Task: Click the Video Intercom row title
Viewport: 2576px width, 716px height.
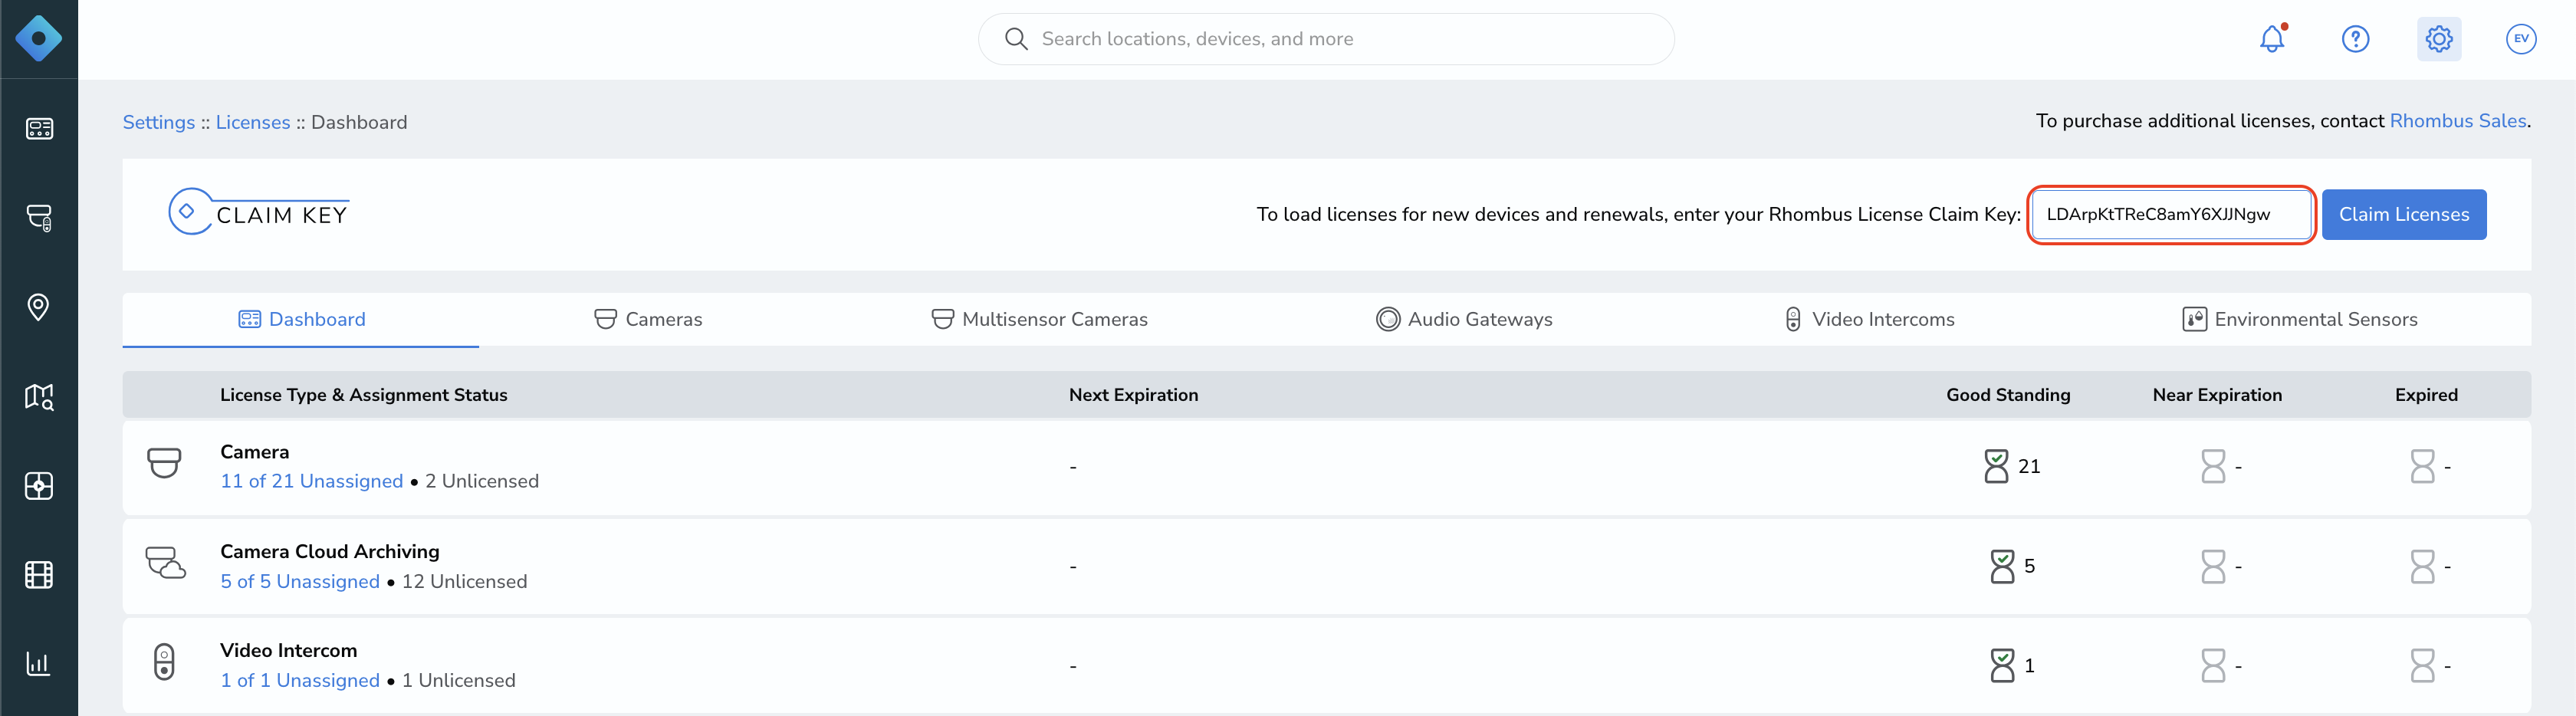Action: coord(288,650)
